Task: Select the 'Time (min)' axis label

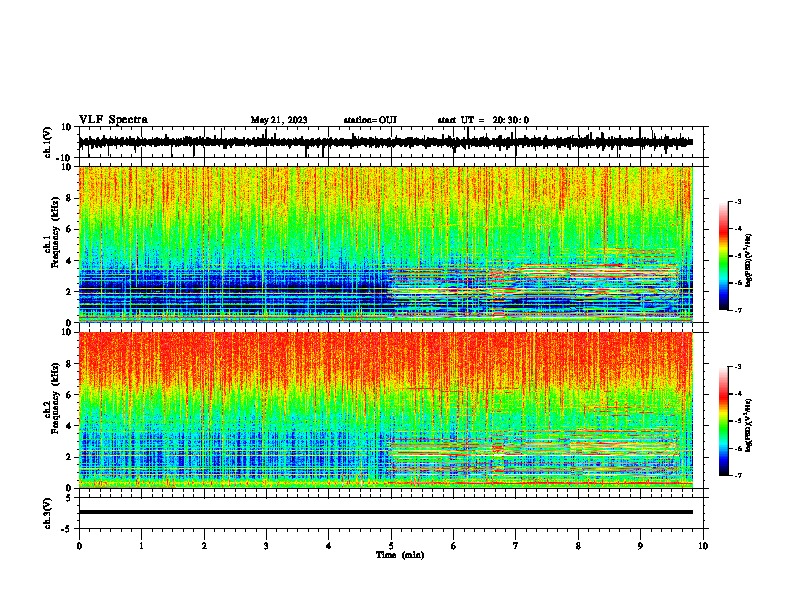Action: click(400, 555)
